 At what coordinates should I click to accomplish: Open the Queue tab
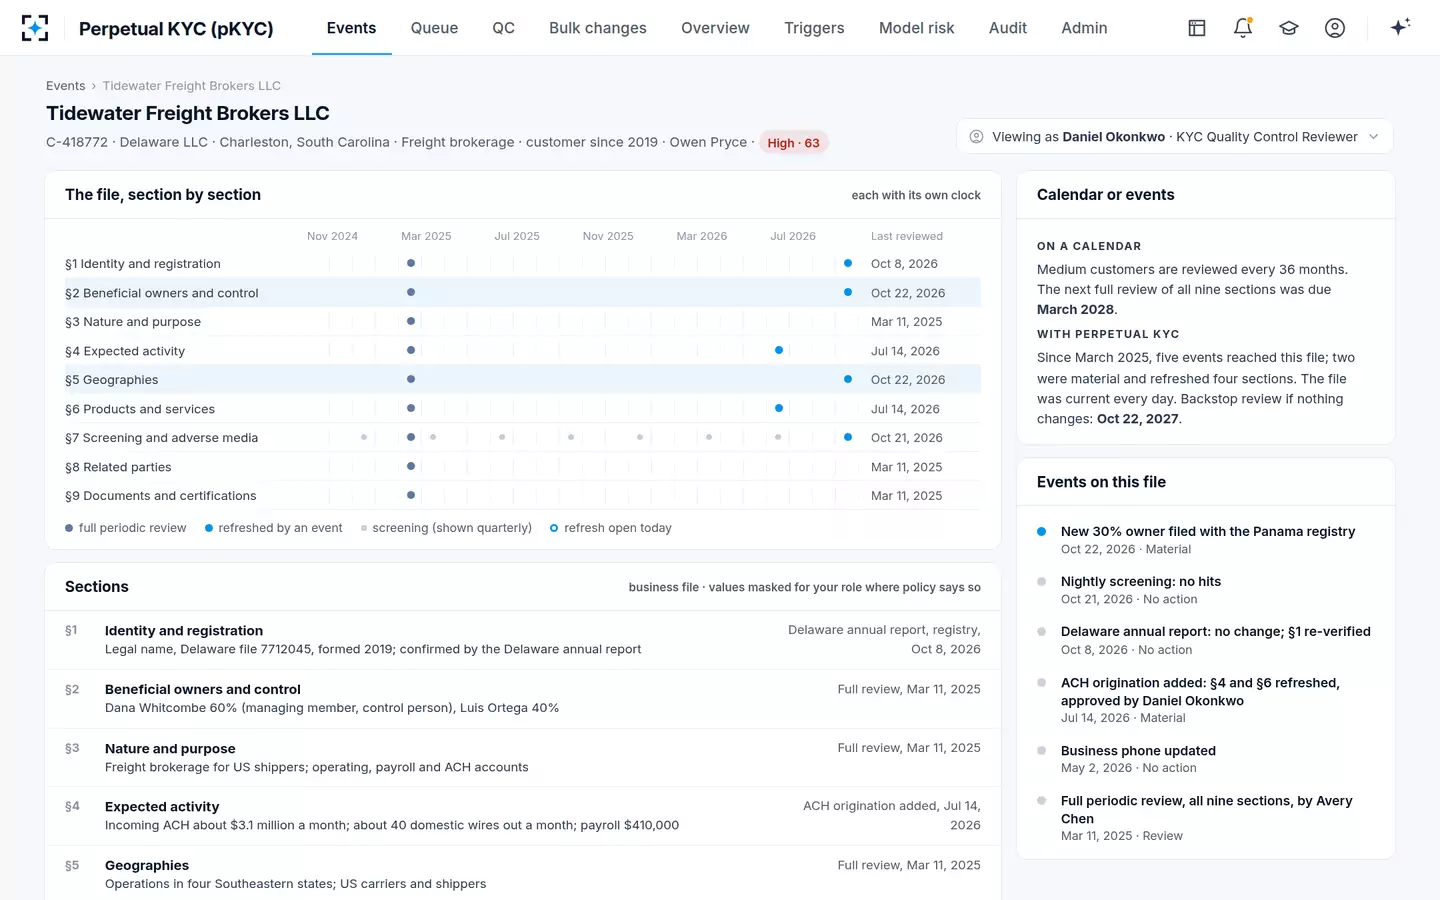coord(434,28)
